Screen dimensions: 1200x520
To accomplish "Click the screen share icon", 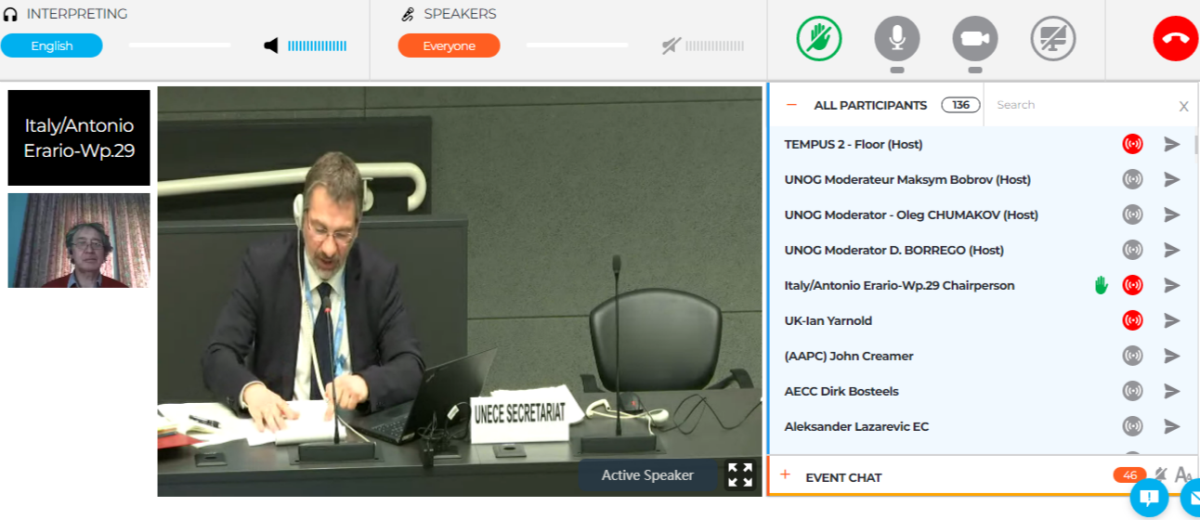I will pyautogui.click(x=1053, y=39).
